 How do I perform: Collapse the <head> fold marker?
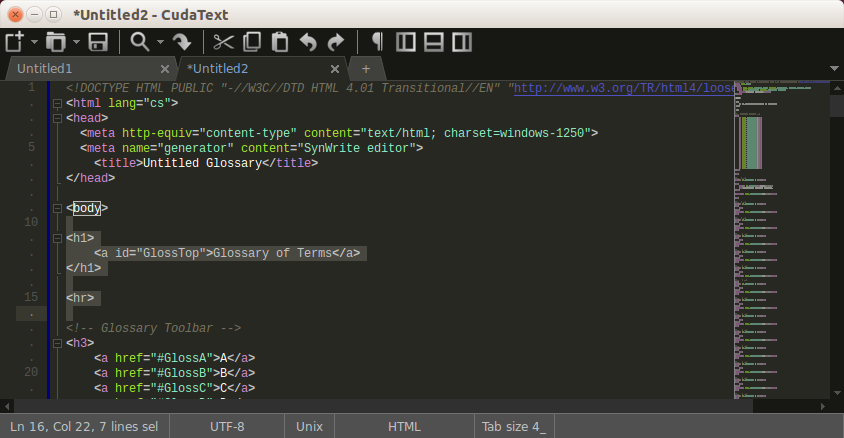point(58,118)
